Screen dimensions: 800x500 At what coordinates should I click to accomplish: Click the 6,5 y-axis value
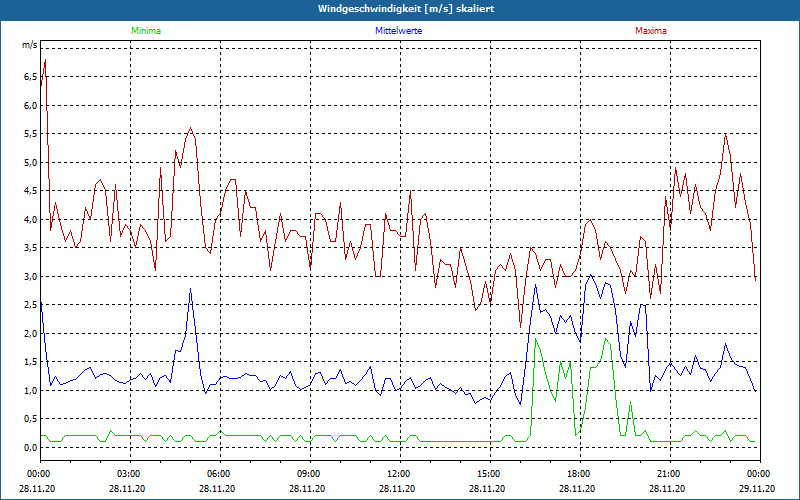[30, 77]
